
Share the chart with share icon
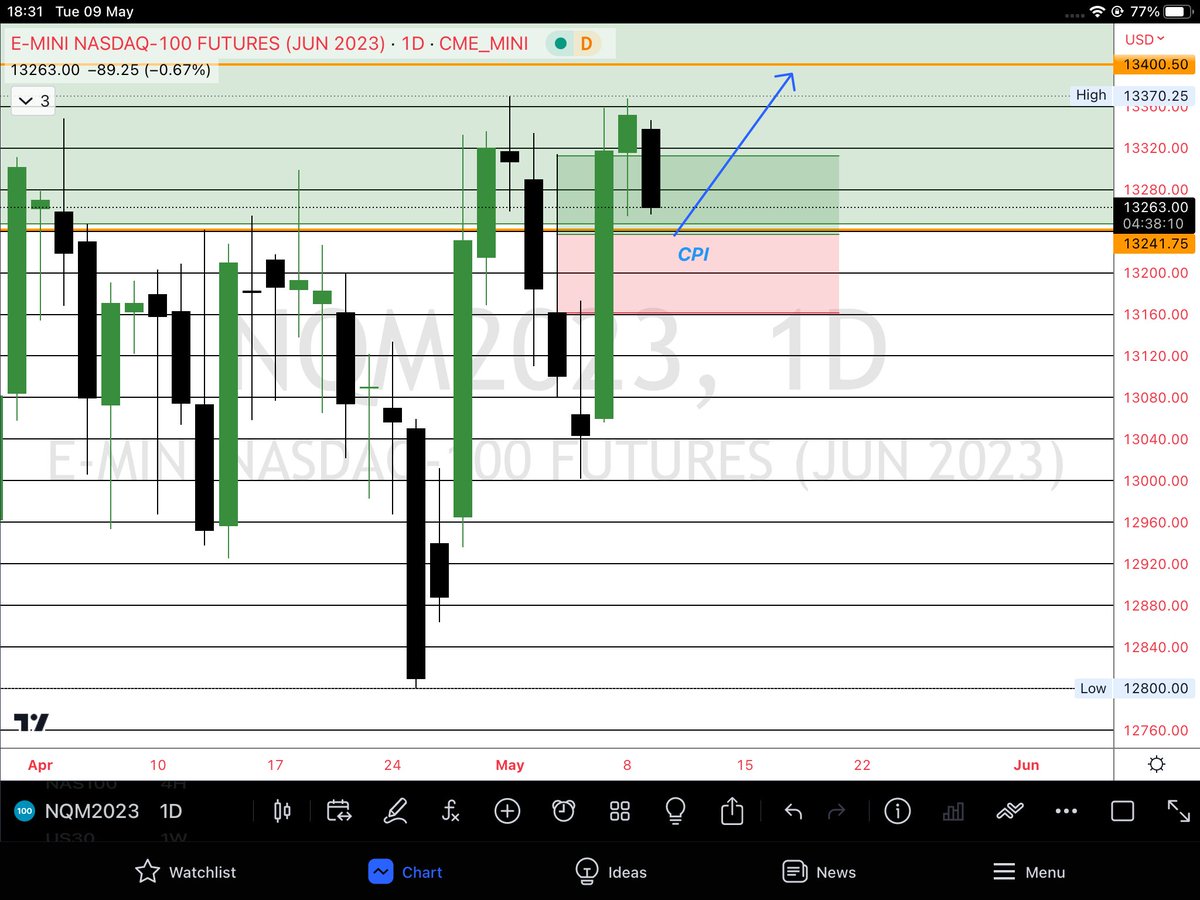732,810
